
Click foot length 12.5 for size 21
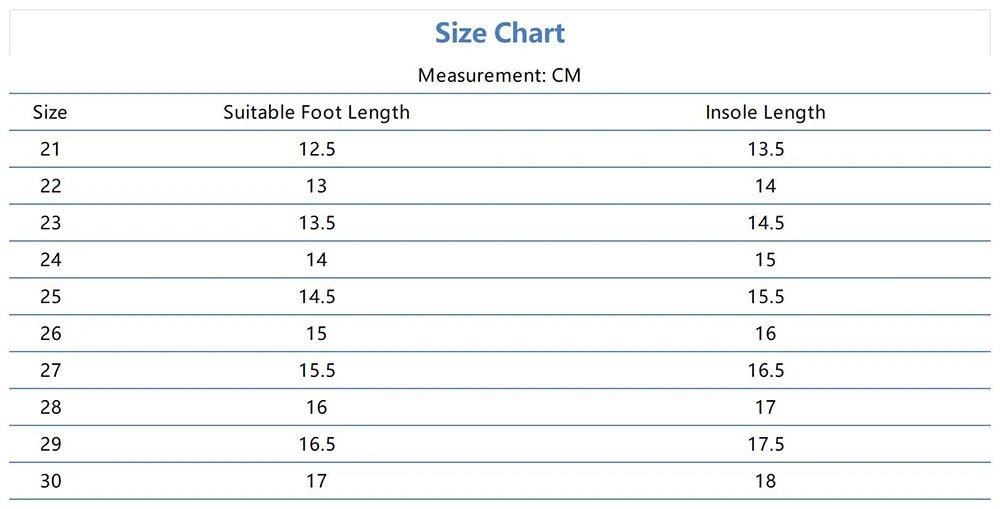[x=316, y=149]
